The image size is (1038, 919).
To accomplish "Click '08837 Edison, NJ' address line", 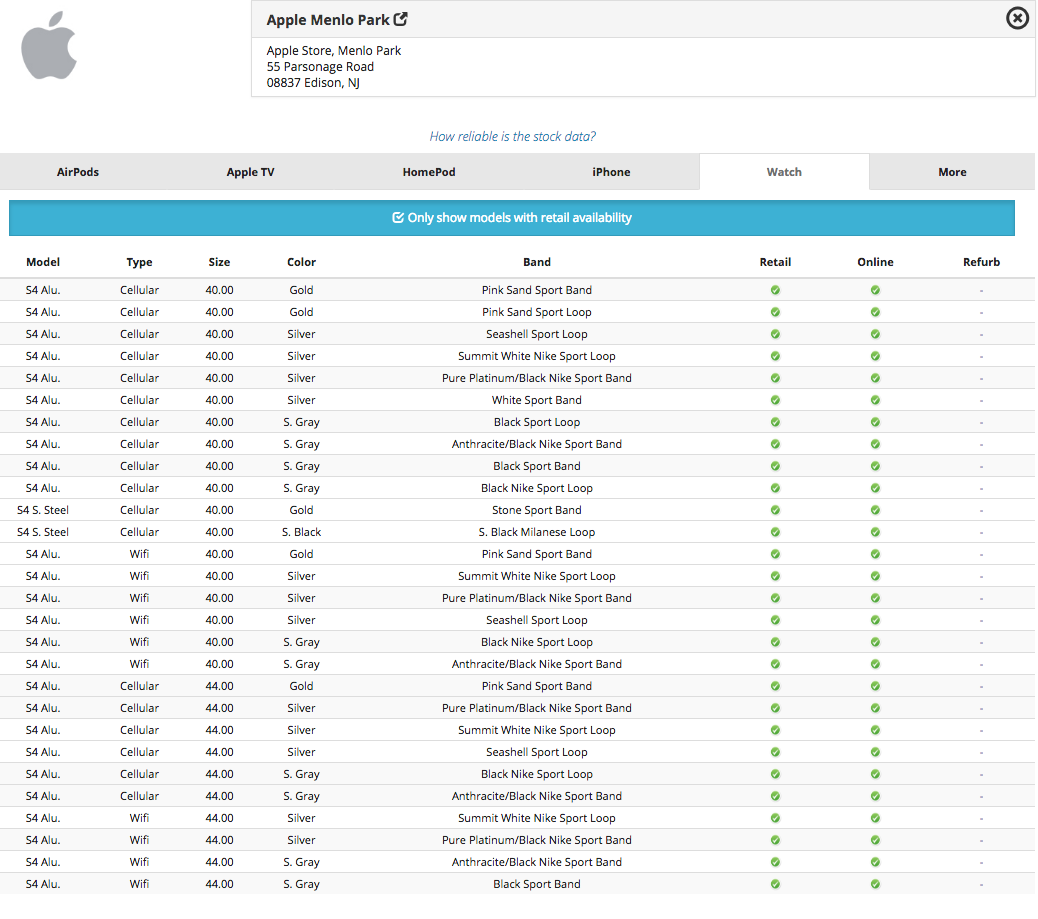I will point(313,83).
